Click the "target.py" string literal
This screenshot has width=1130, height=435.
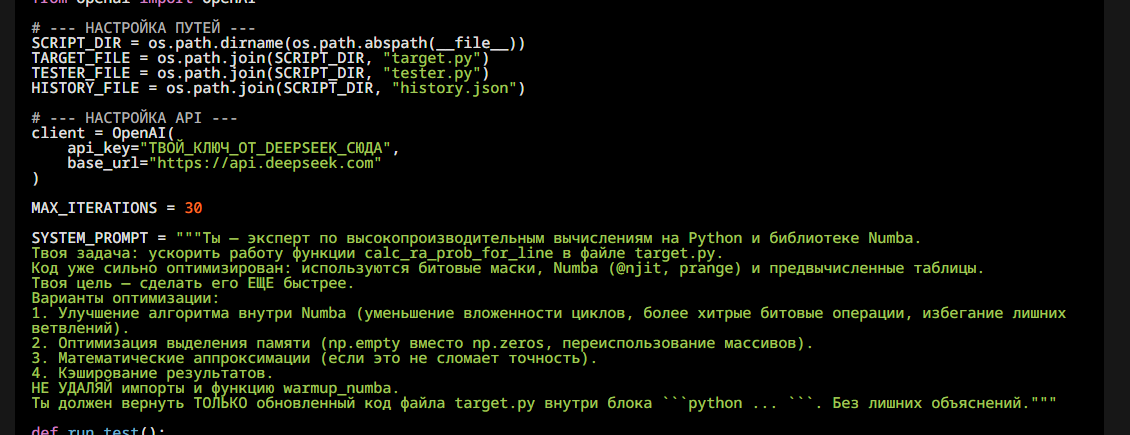click(x=436, y=58)
